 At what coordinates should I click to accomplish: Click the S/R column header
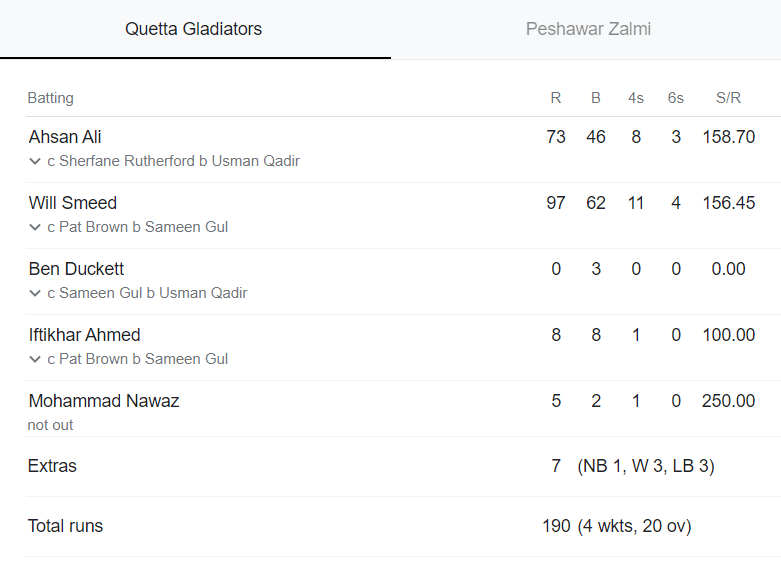[728, 98]
